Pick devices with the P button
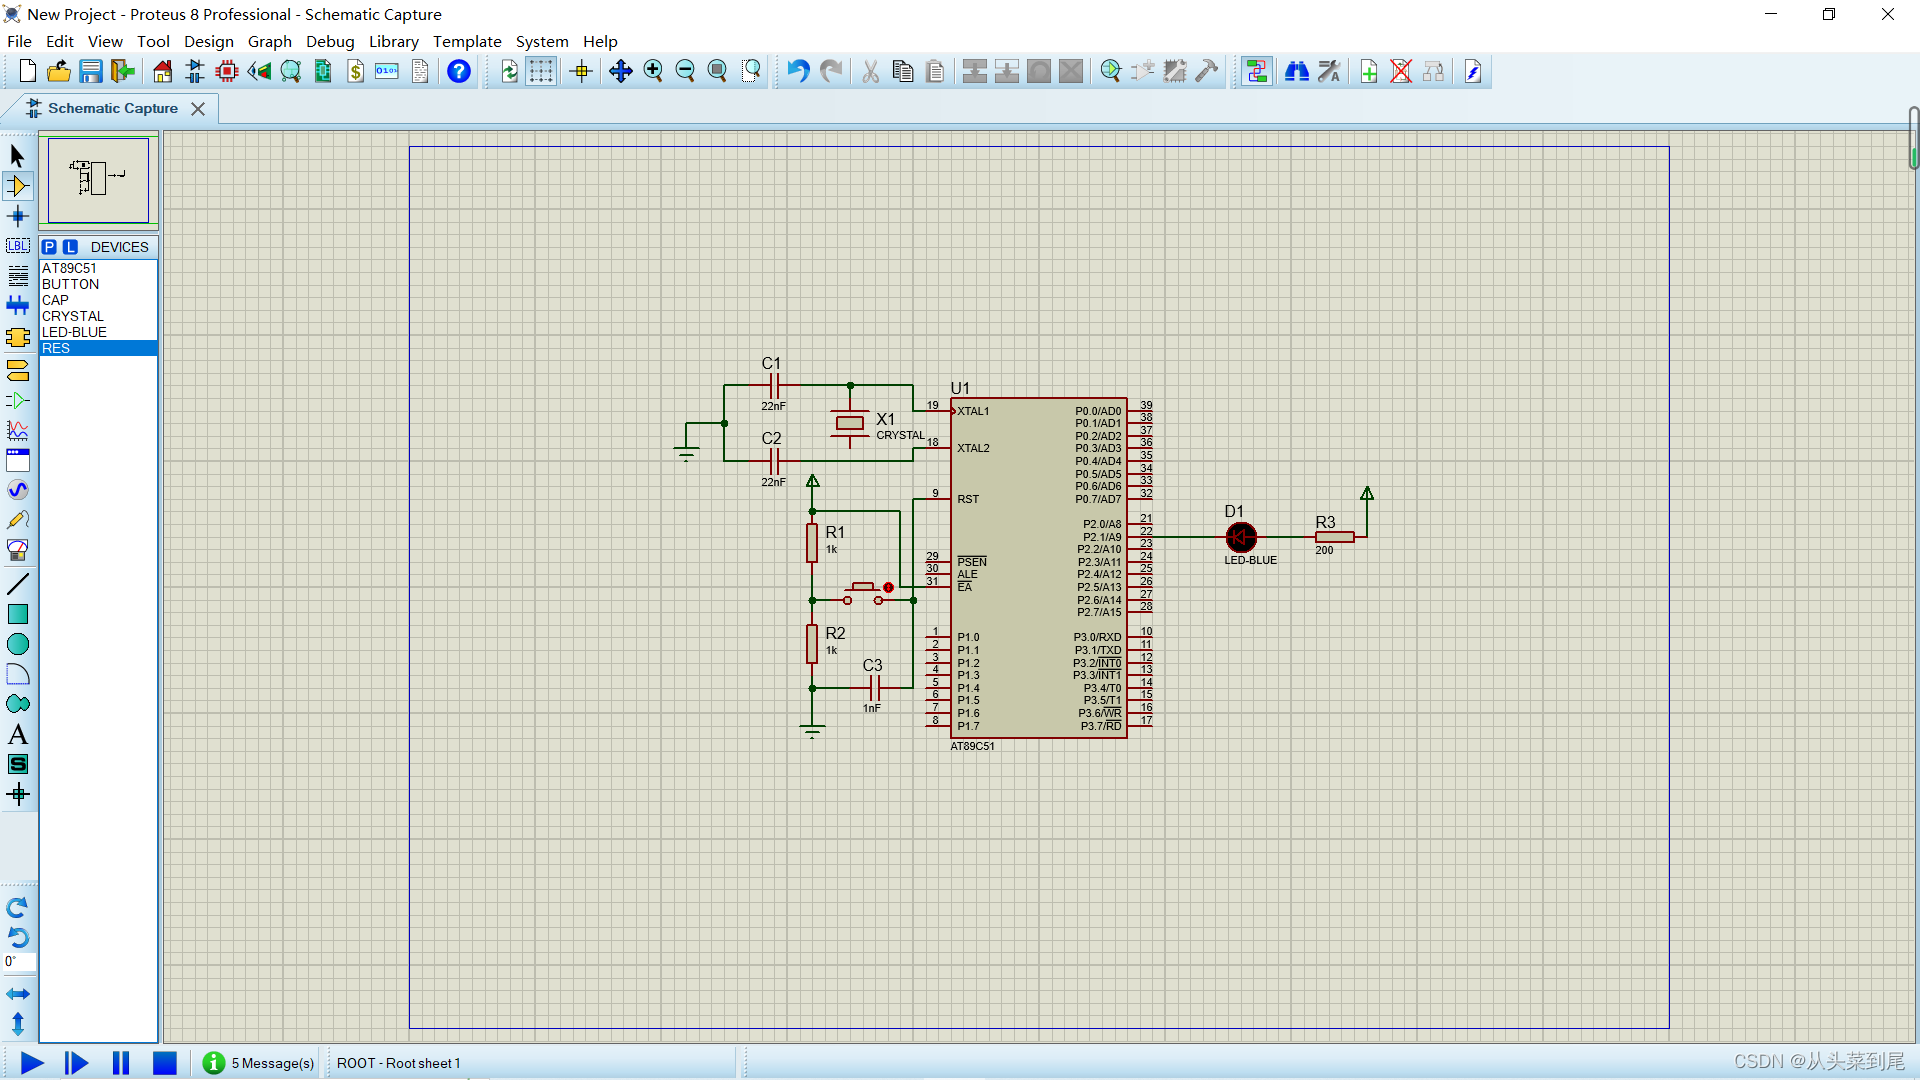The image size is (1920, 1080). (x=50, y=247)
